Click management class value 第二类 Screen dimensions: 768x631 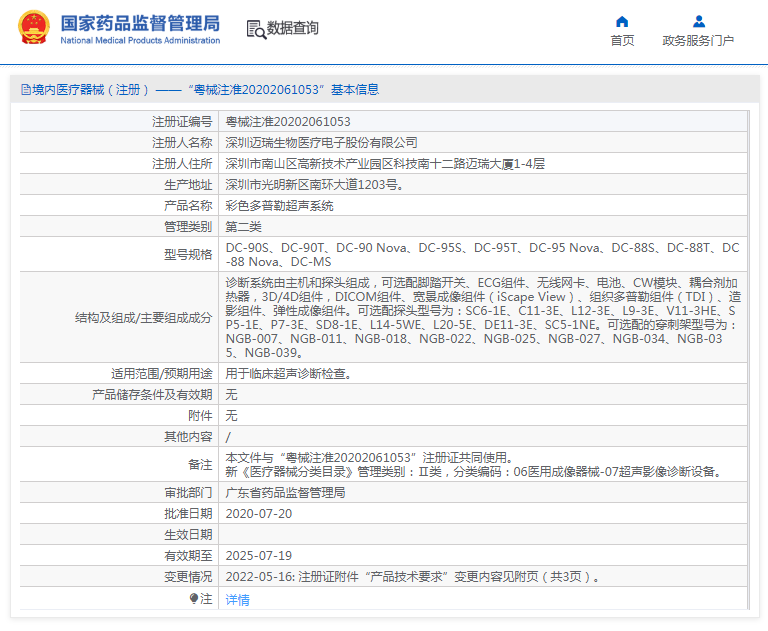point(243,227)
